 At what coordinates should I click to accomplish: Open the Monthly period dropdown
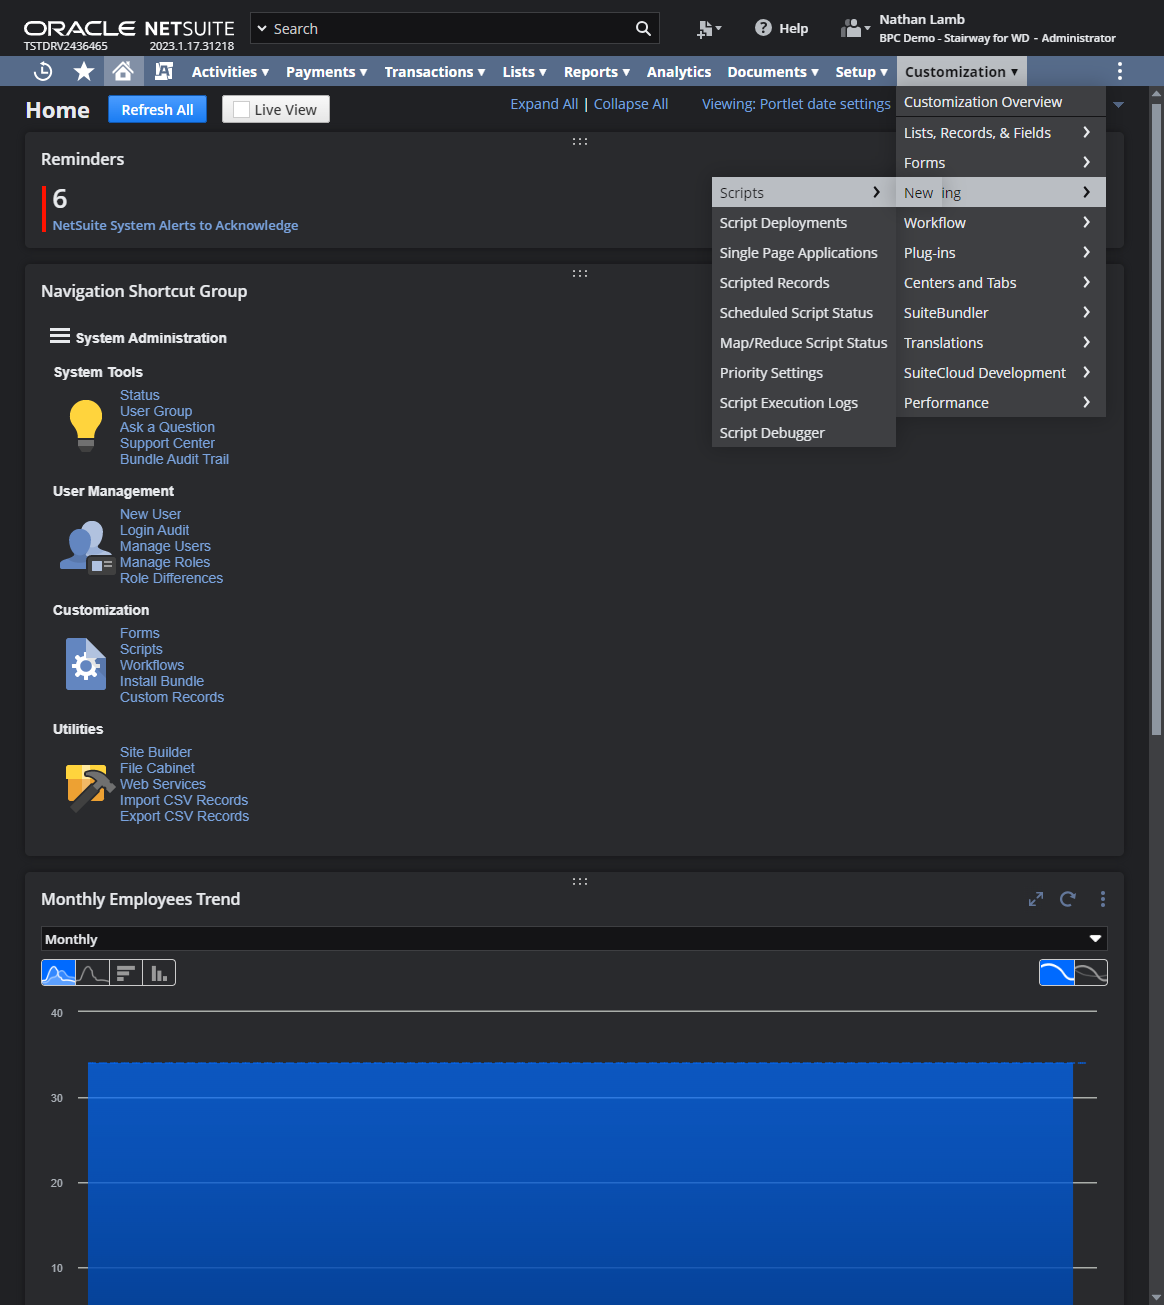click(574, 939)
